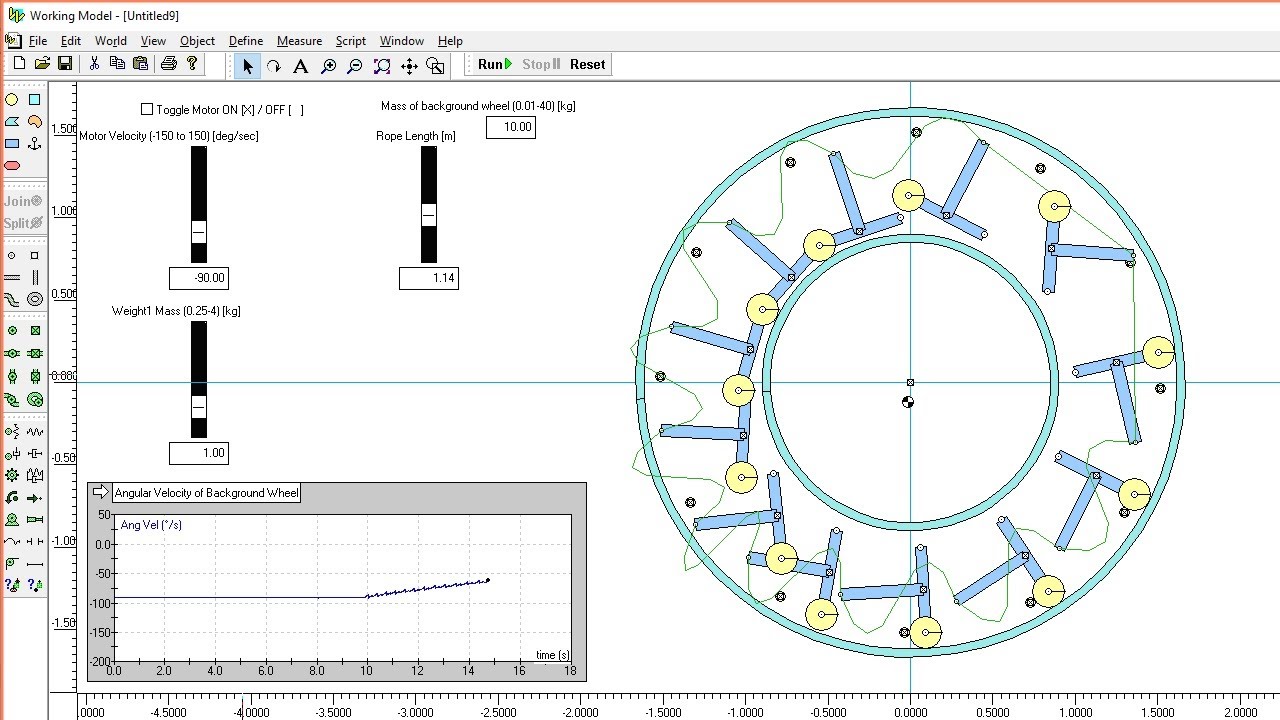Select the Pan move-arrows tool
The height and width of the screenshot is (720, 1280).
(x=409, y=66)
